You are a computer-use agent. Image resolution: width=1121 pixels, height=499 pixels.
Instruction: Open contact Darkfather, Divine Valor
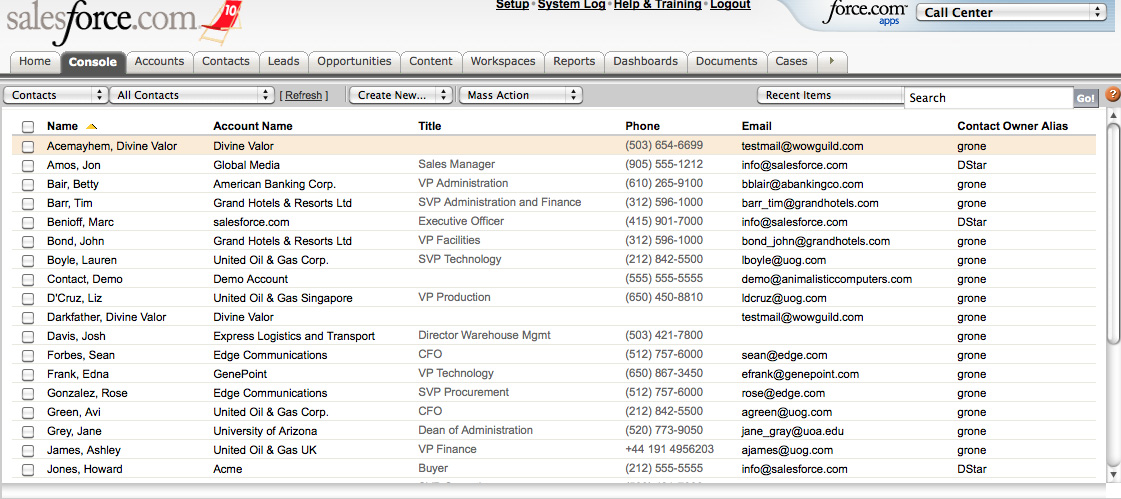point(107,317)
